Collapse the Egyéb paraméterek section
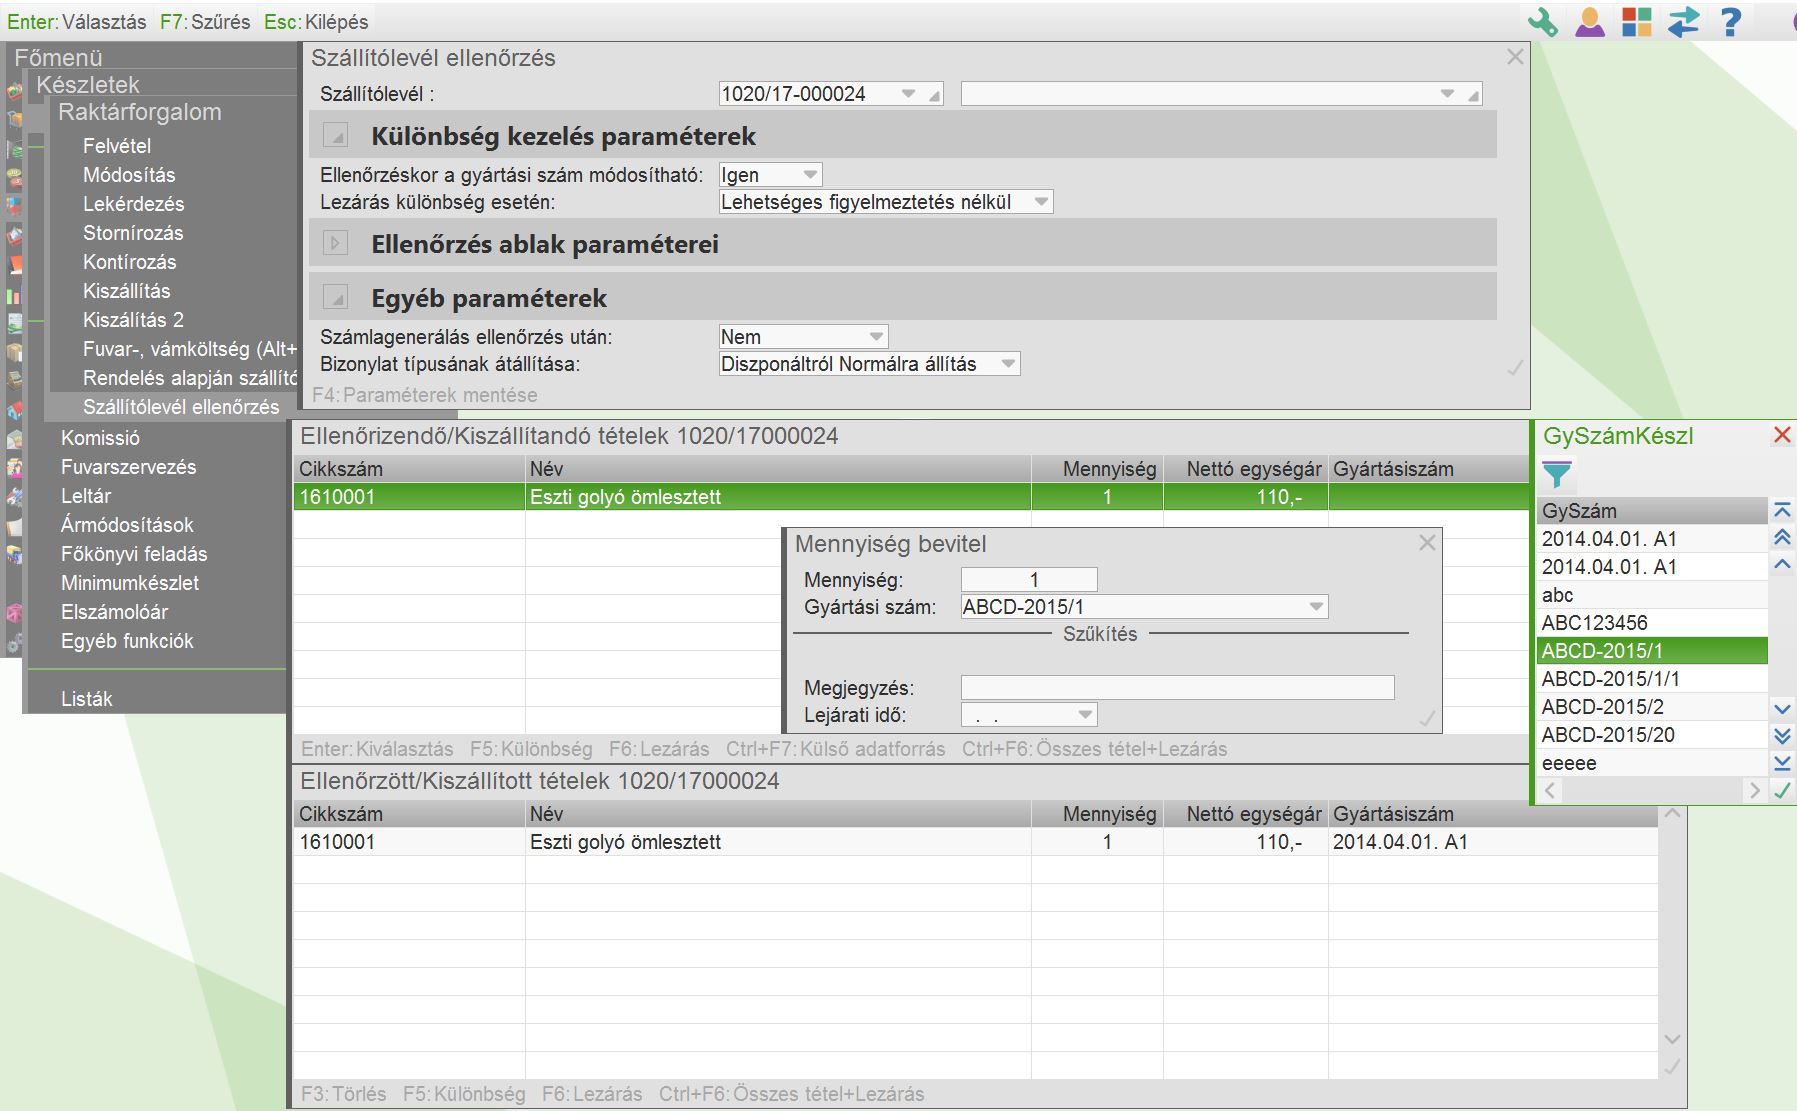This screenshot has height=1111, width=1797. (x=335, y=297)
